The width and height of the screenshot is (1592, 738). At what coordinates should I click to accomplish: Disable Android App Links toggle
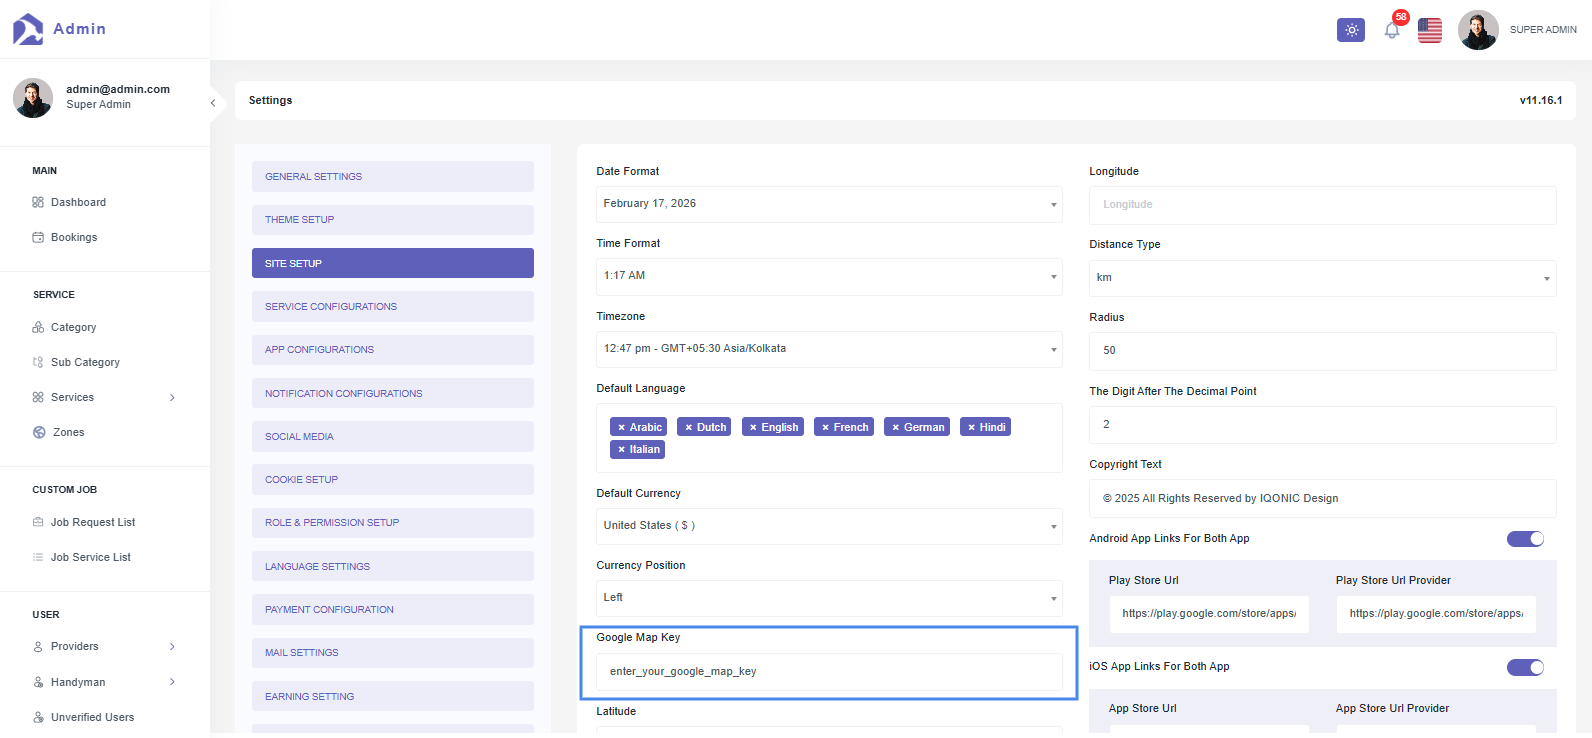(1525, 539)
